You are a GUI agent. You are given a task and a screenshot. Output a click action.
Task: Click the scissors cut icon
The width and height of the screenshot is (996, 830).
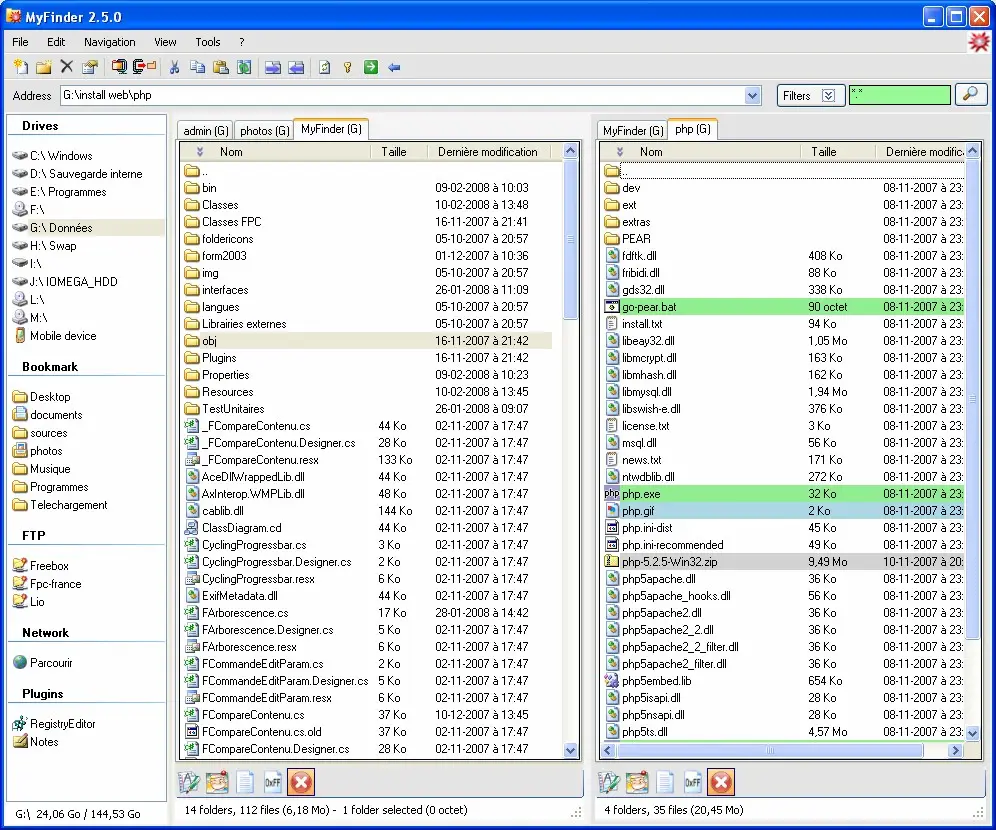(x=174, y=67)
